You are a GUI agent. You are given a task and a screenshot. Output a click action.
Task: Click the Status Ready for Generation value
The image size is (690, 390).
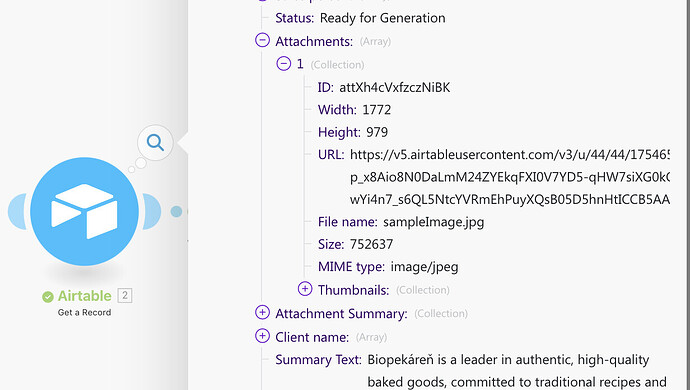pos(382,18)
